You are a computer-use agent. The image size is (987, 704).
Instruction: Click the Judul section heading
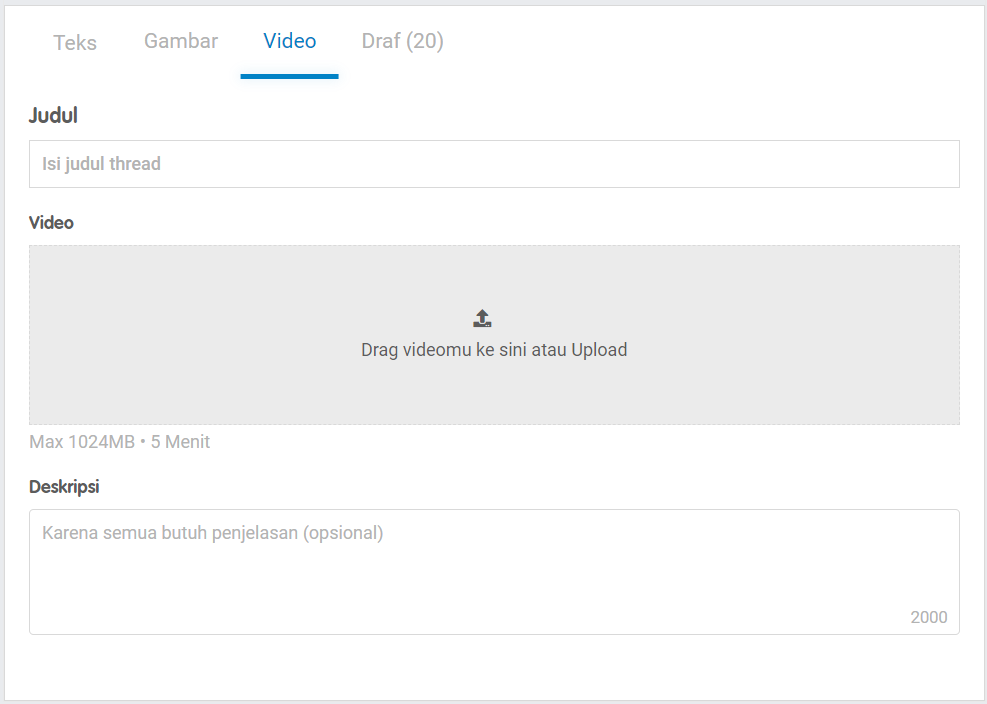pos(53,116)
